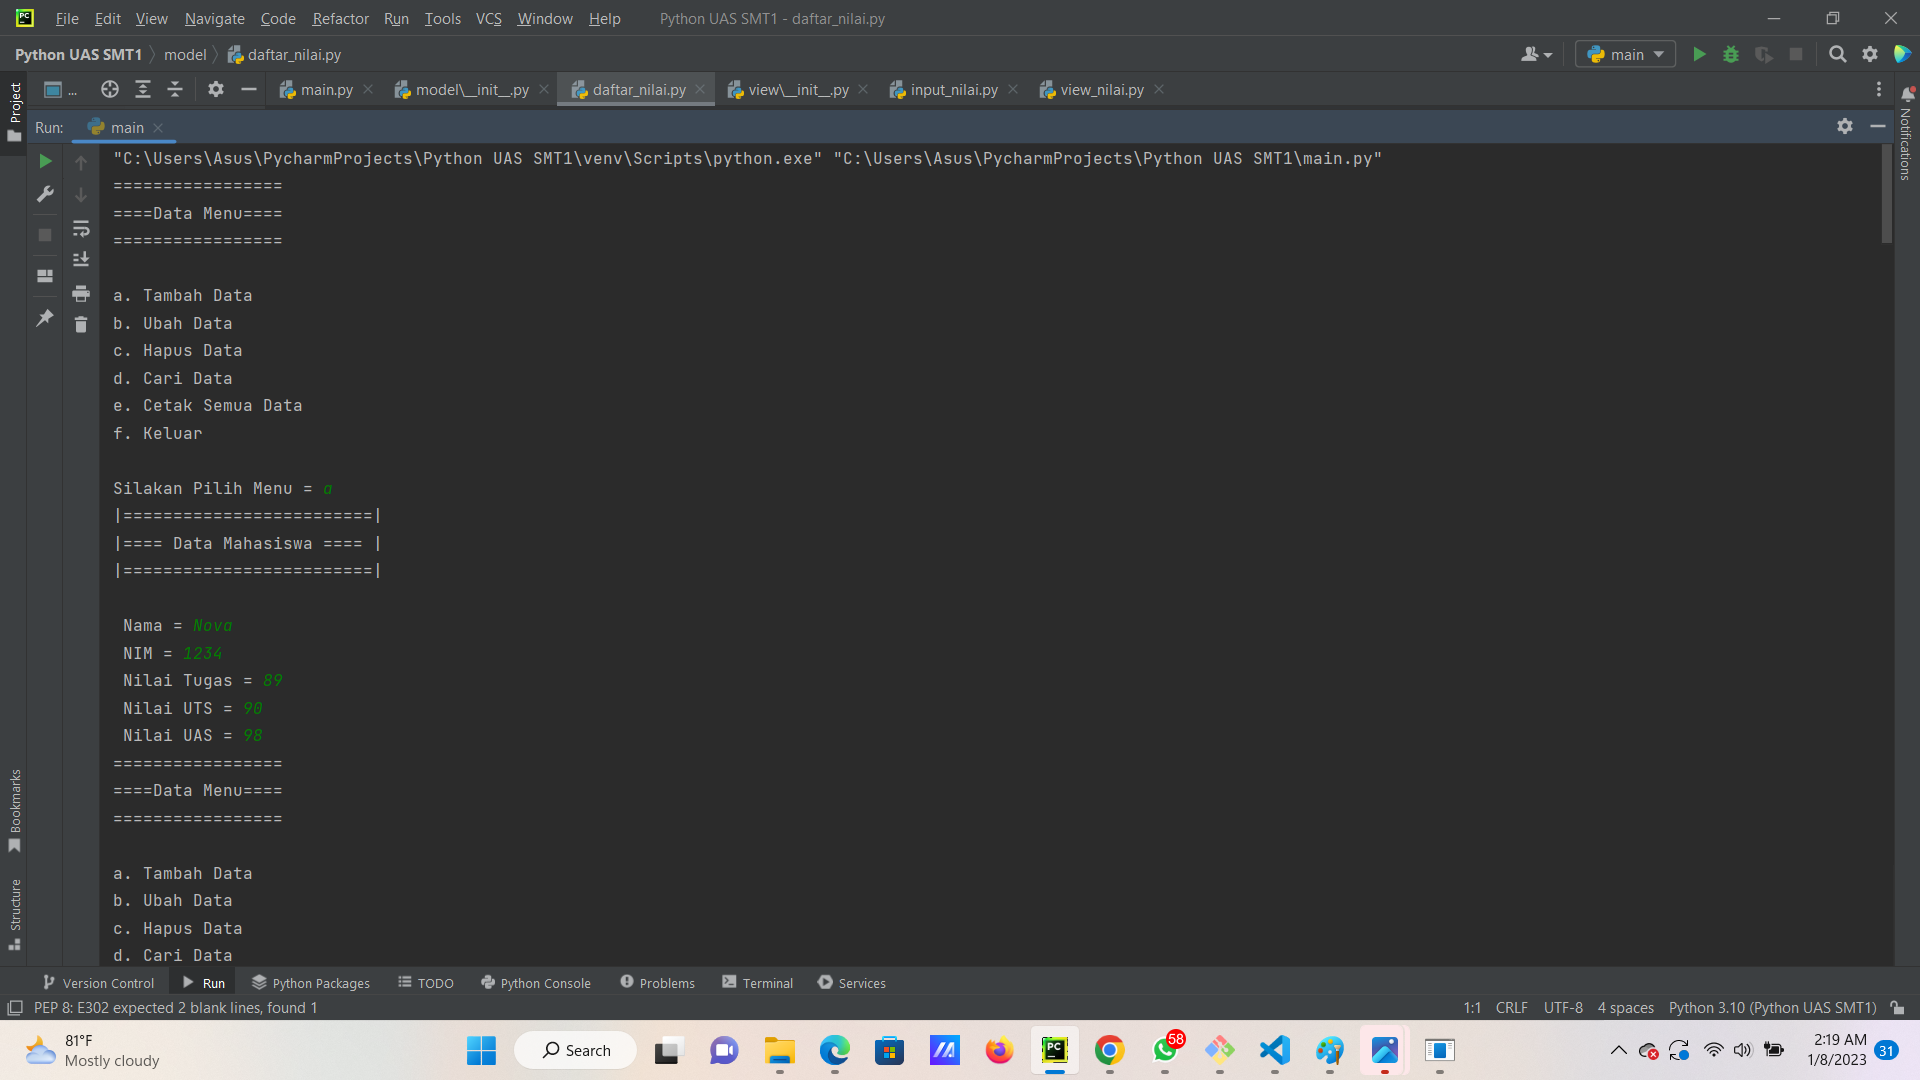Click the console vertical scrollbar thumb
Screen dimensions: 1920x1080
pos(1886,195)
